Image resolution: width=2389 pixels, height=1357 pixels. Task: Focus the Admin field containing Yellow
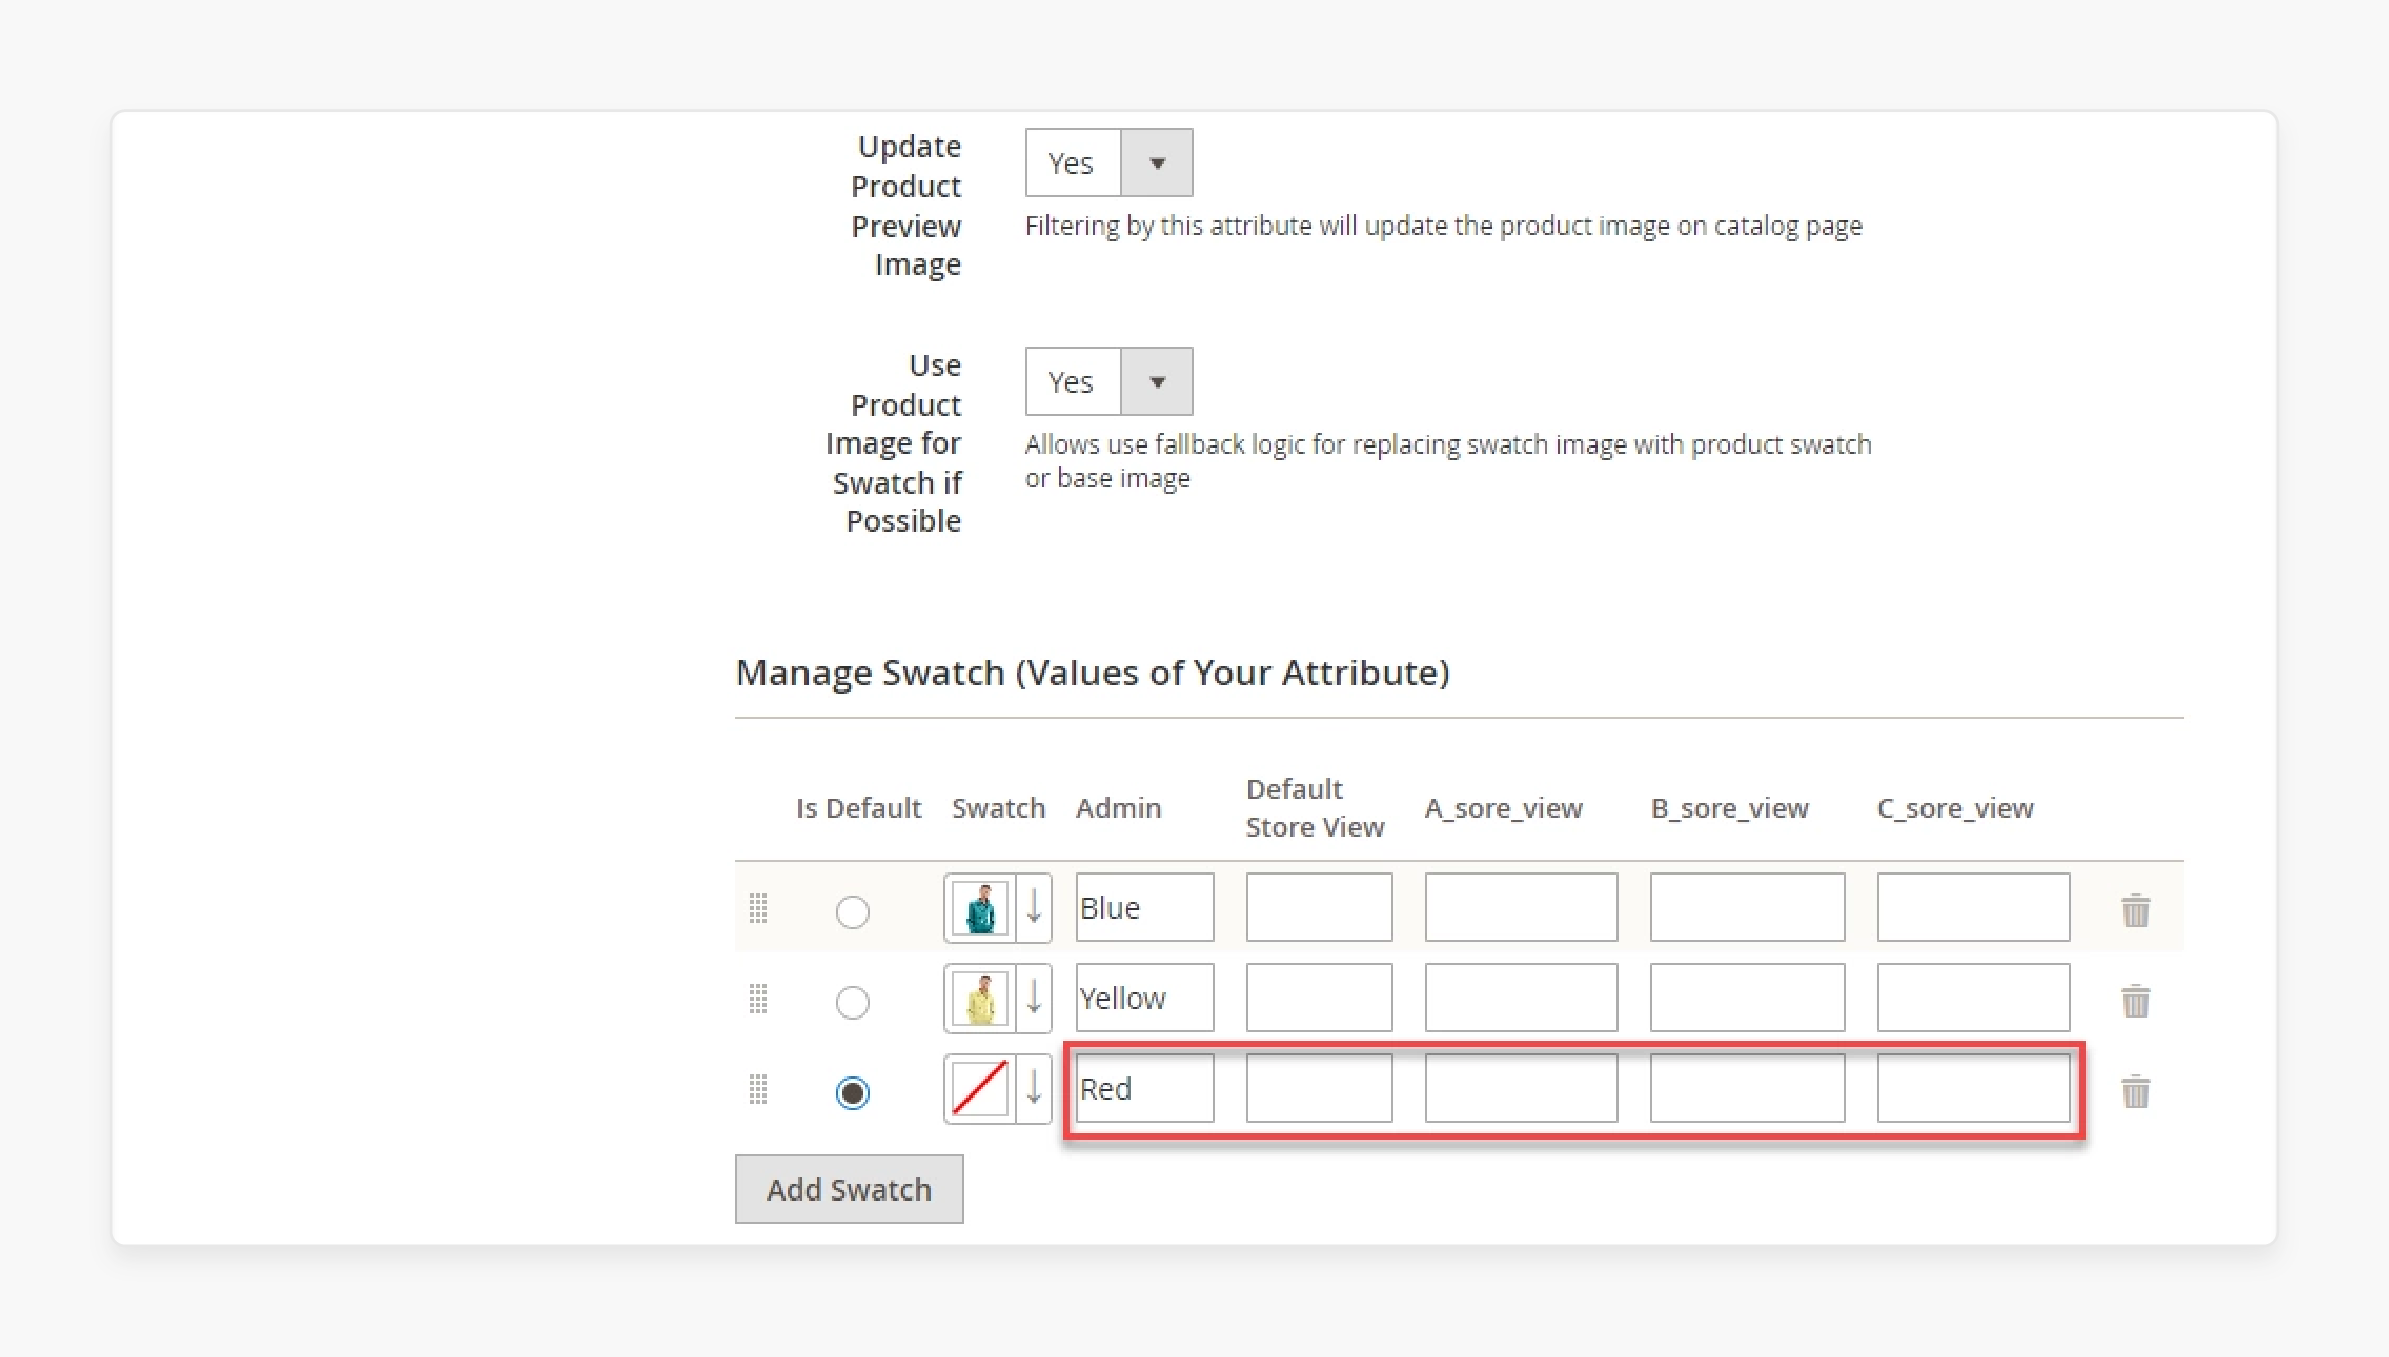1145,997
